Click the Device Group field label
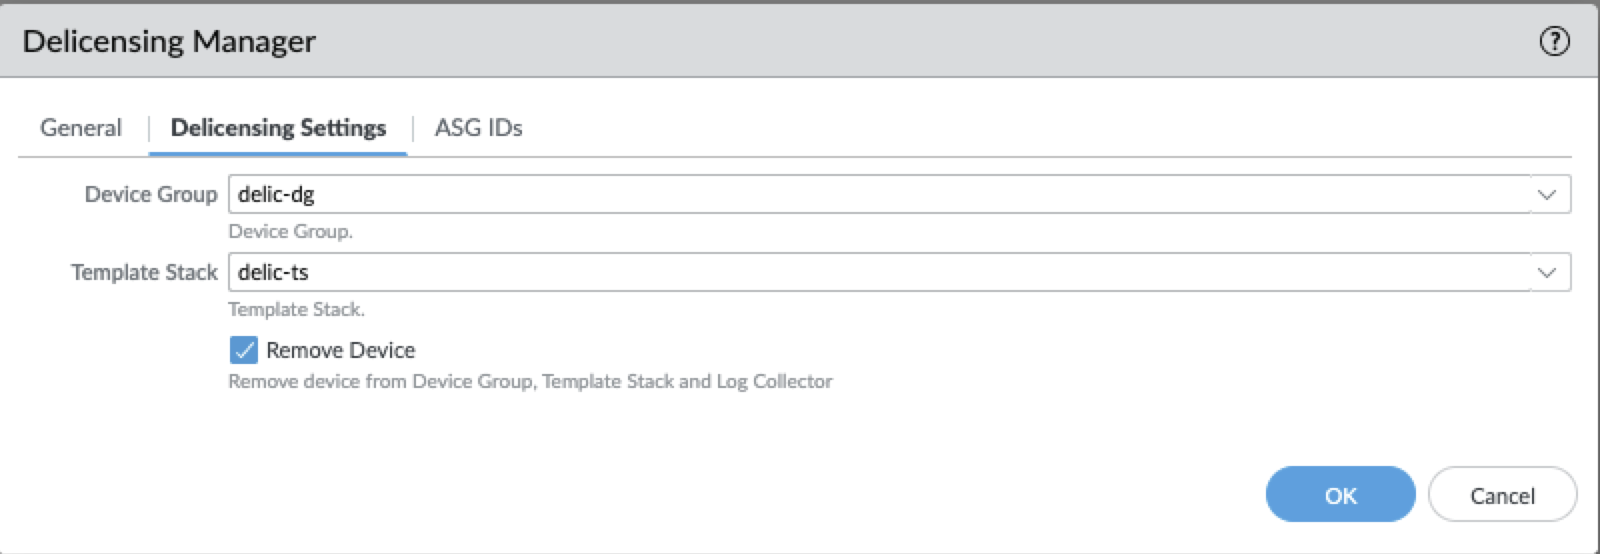The image size is (1600, 554). 150,194
